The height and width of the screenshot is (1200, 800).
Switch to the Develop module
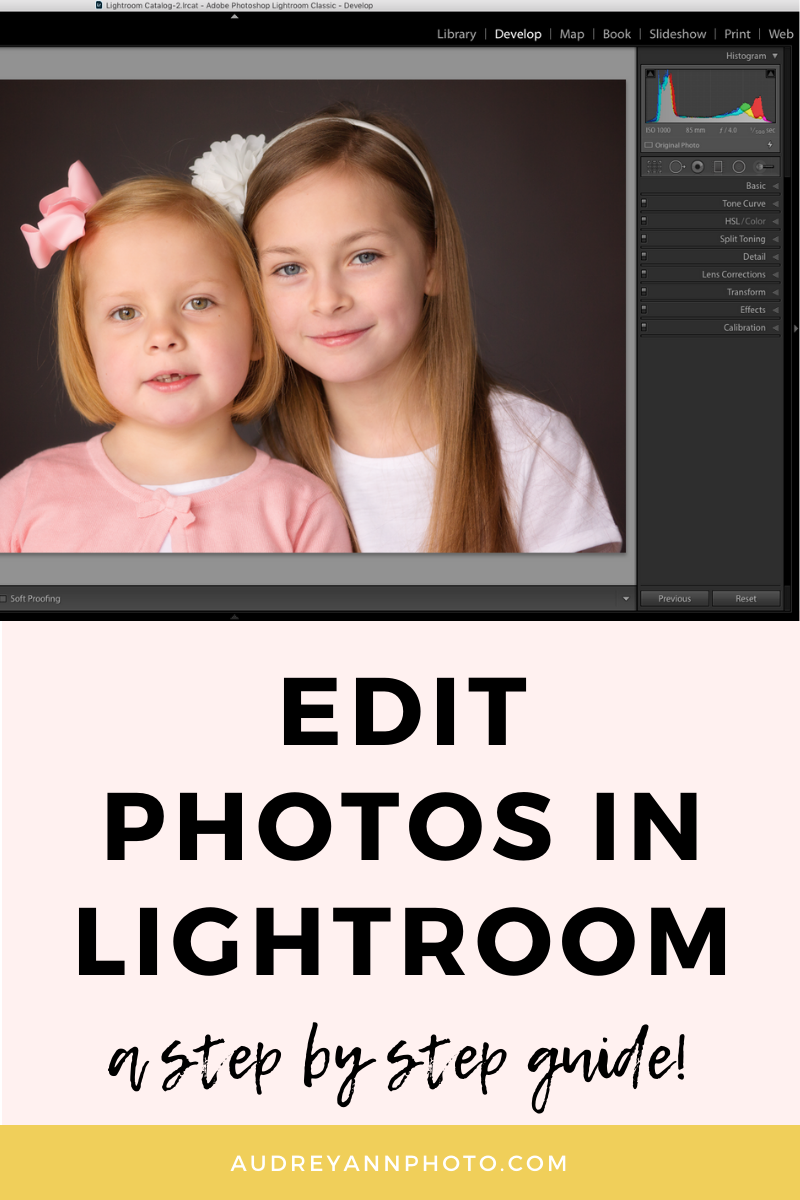tap(518, 34)
